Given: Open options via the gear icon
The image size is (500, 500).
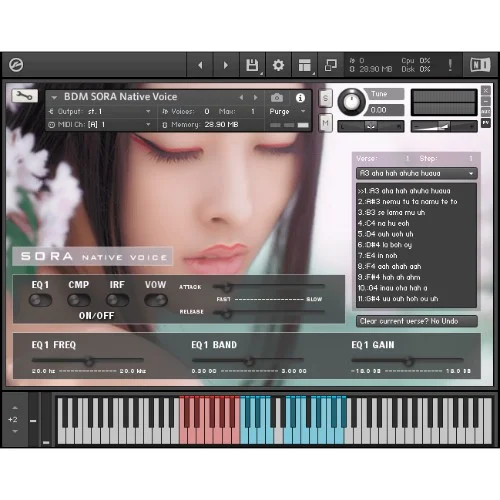Looking at the screenshot, I should 278,65.
